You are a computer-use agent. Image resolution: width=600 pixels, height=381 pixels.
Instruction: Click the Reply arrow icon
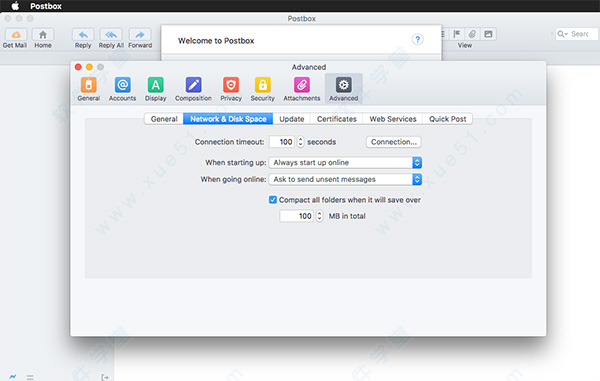[83, 35]
